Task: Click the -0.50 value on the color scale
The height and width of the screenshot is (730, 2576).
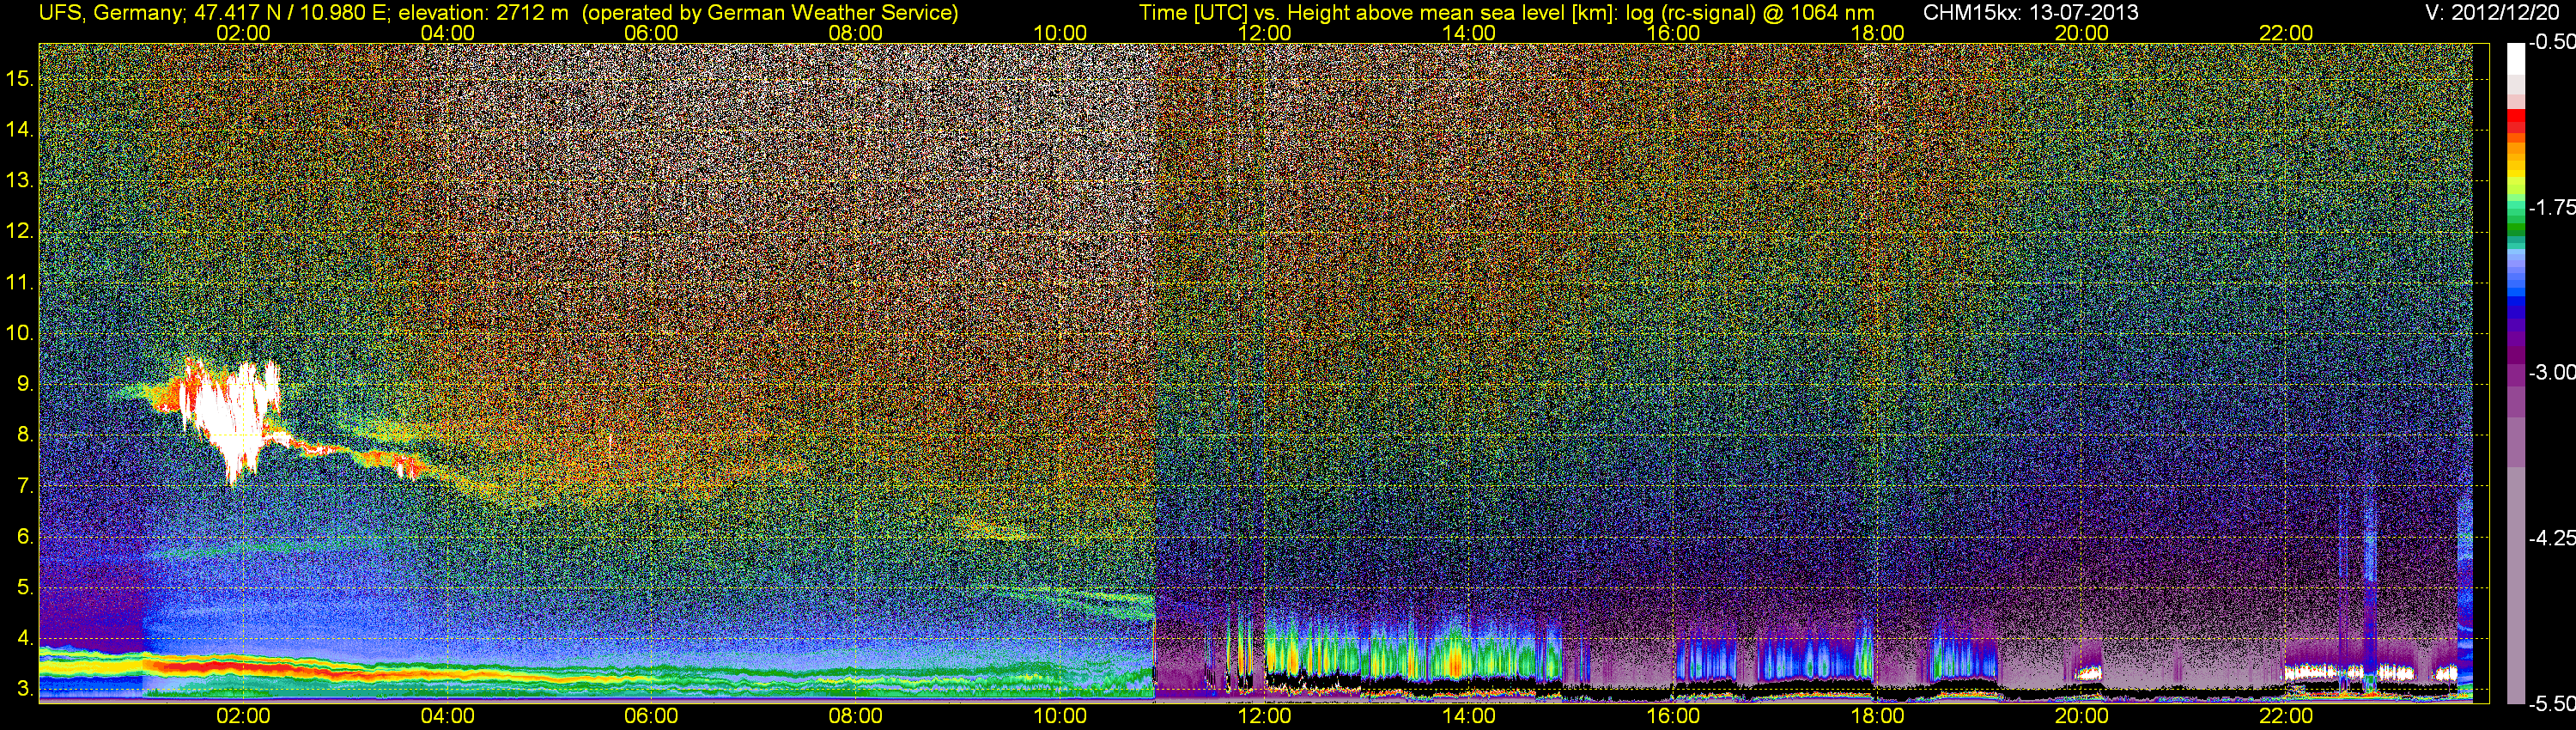Action: tap(2552, 42)
